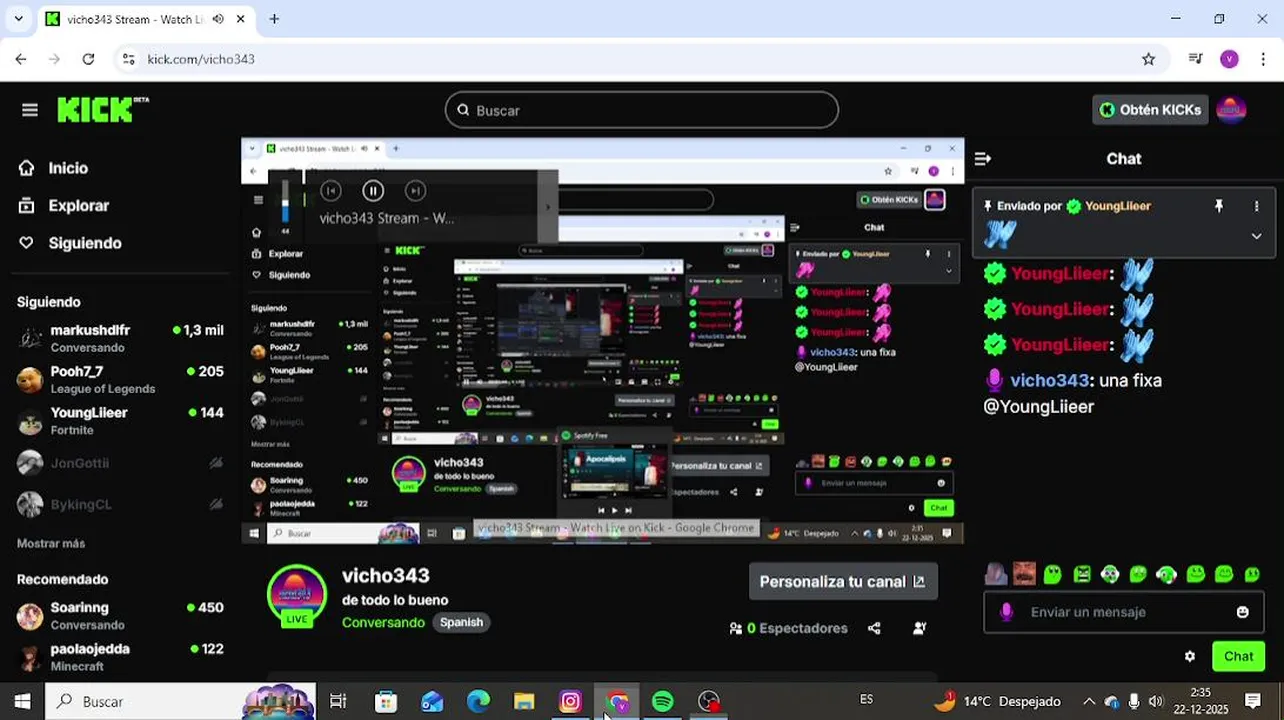Launch Microsoft Store from taskbar

385,701
